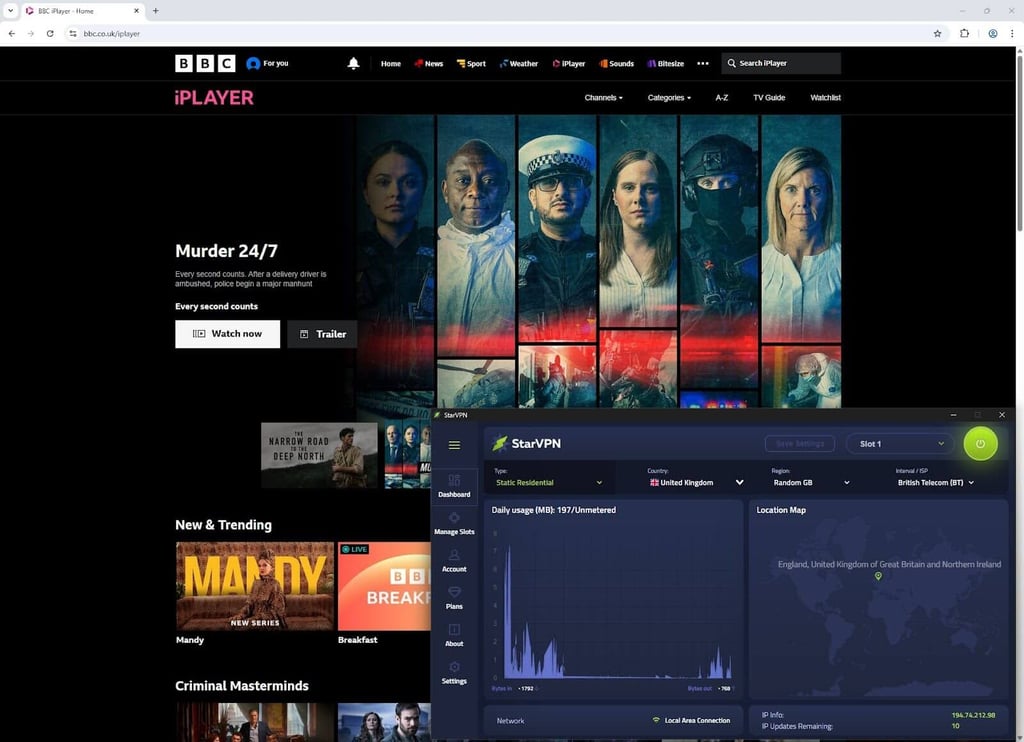
Task: Open a new Chrome tab
Action: 155,10
